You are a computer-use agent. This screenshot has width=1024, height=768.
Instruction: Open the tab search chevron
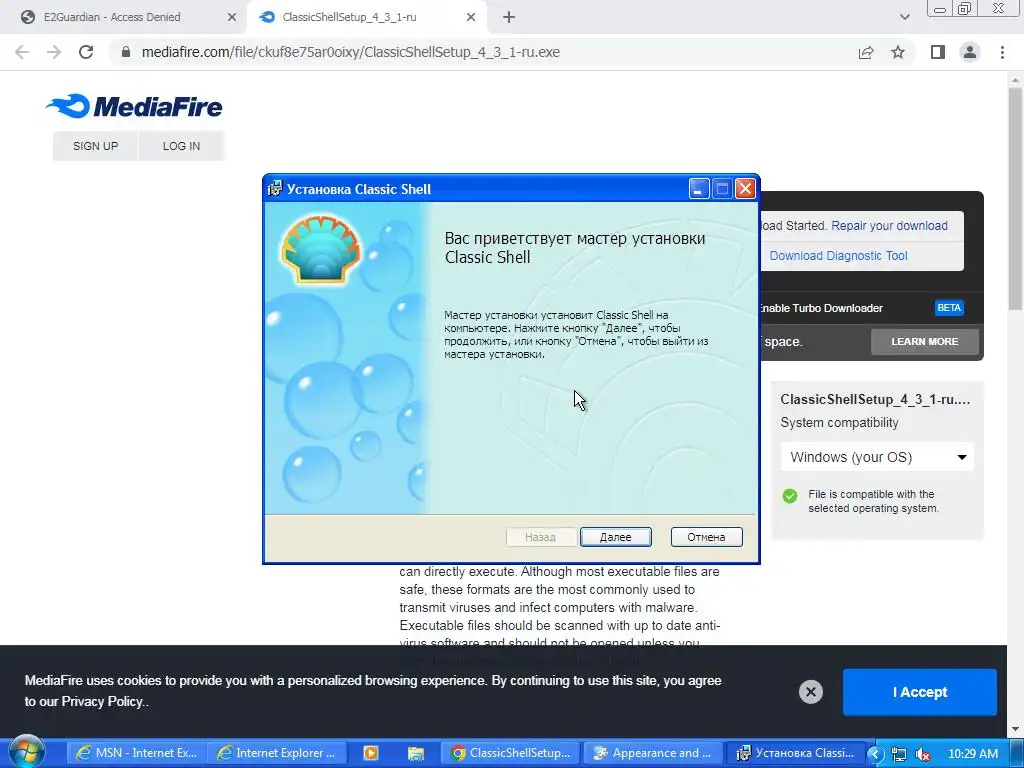pos(904,17)
